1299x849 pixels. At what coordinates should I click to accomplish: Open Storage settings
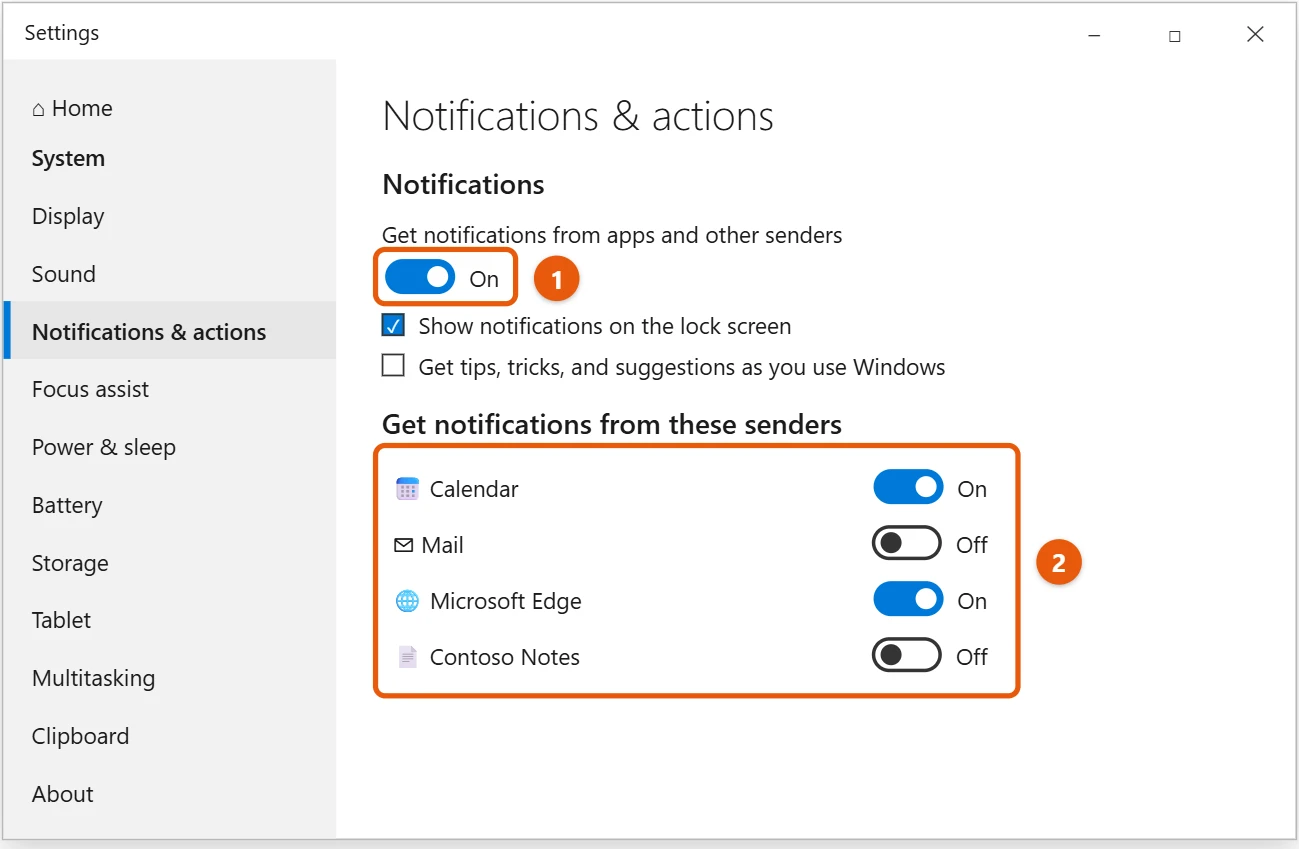coord(70,563)
